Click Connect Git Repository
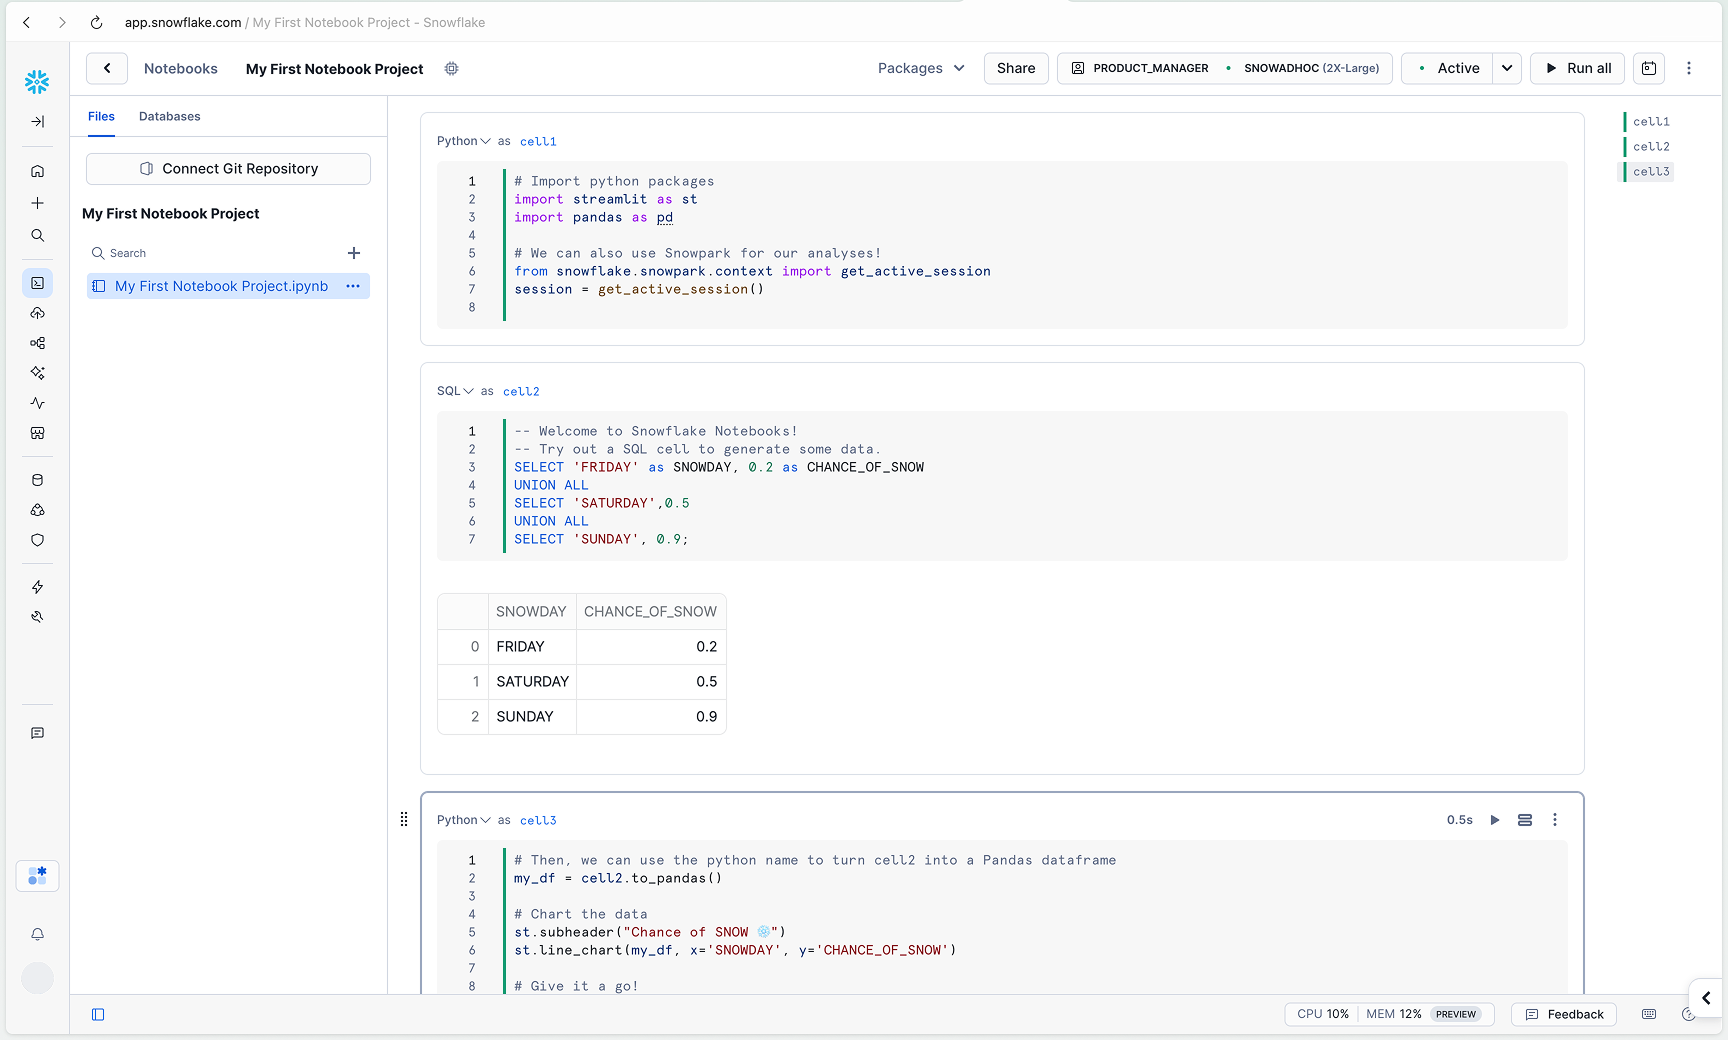This screenshot has width=1728, height=1040. click(227, 168)
